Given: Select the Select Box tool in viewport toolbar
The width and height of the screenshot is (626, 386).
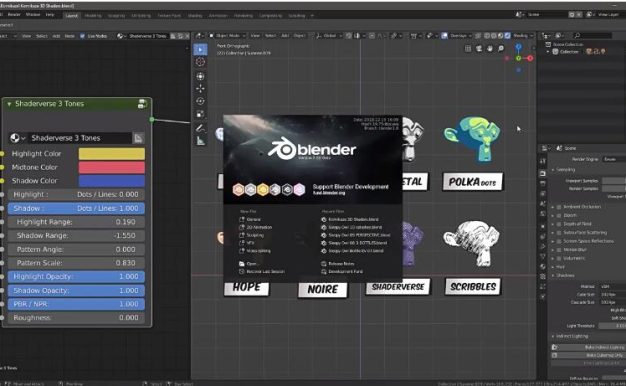Looking at the screenshot, I should pos(200,49).
